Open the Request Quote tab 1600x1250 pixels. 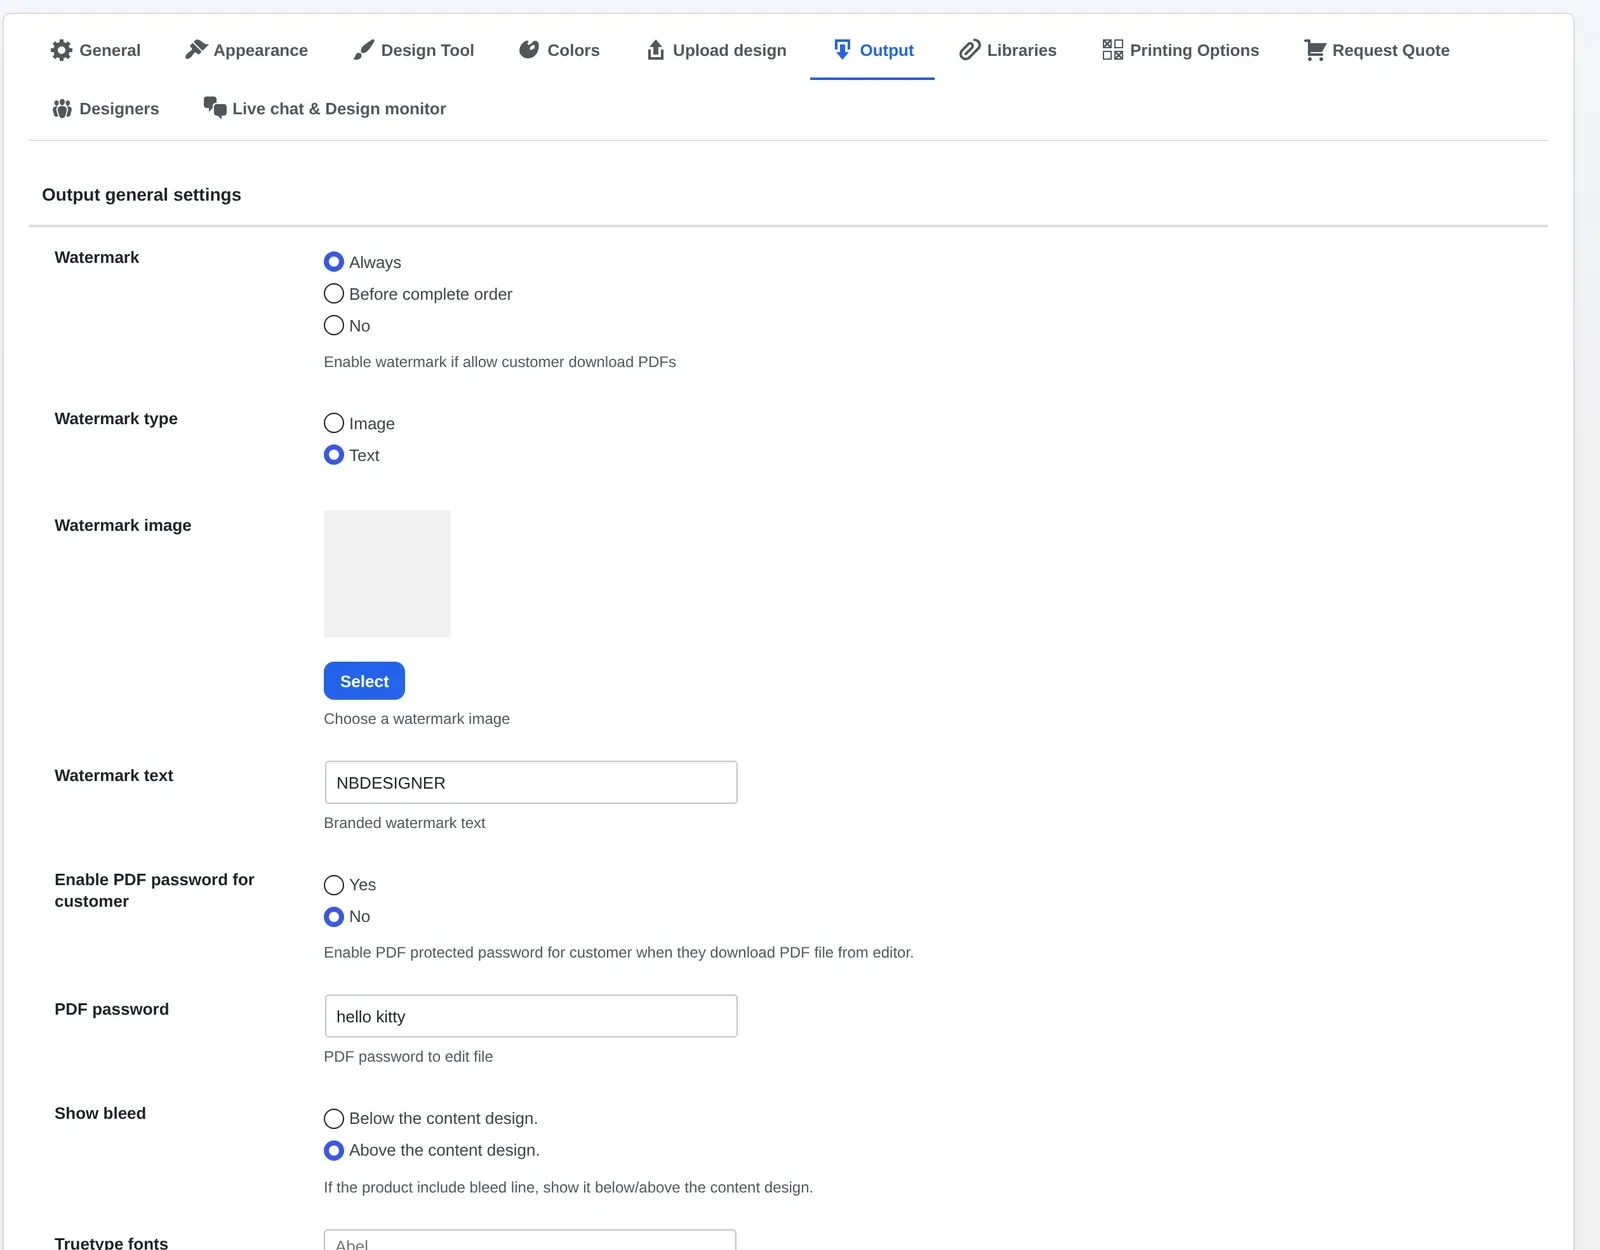1377,50
